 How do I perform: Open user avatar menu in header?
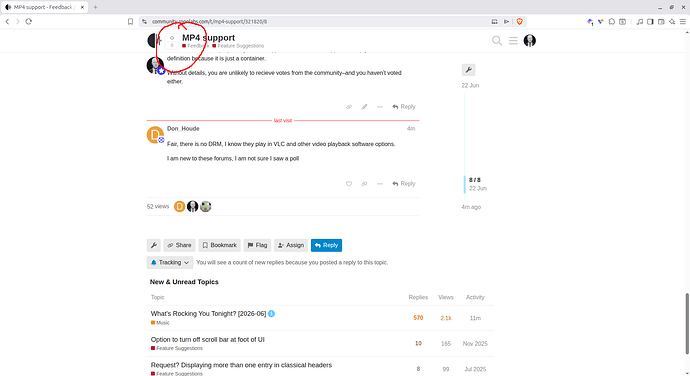[x=530, y=41]
